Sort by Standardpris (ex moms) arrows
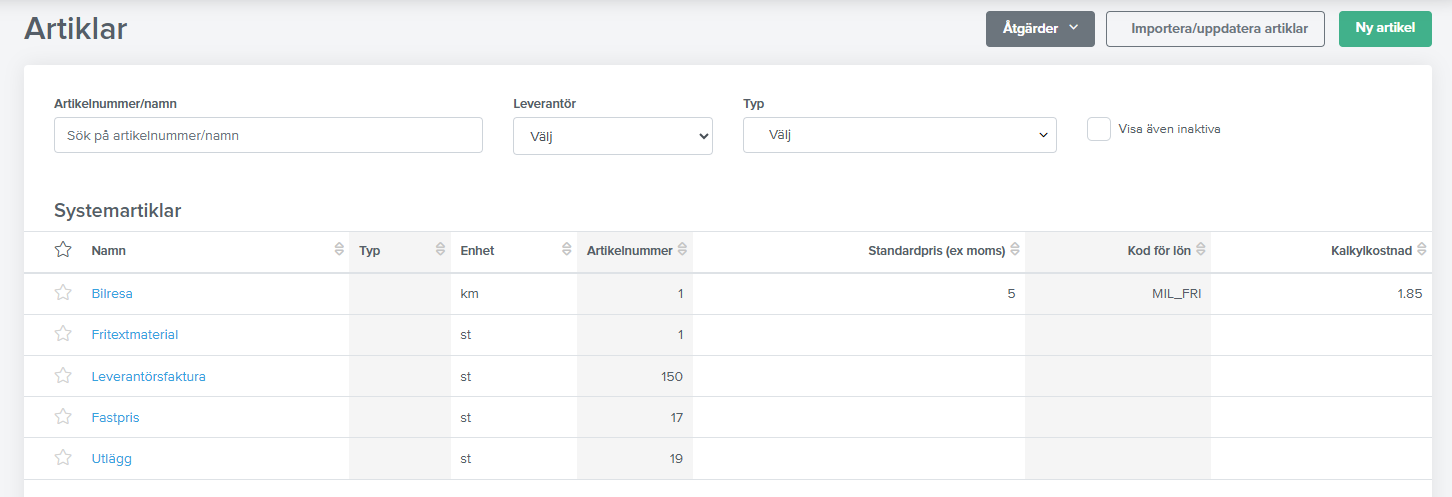This screenshot has height=497, width=1452. pos(1015,251)
